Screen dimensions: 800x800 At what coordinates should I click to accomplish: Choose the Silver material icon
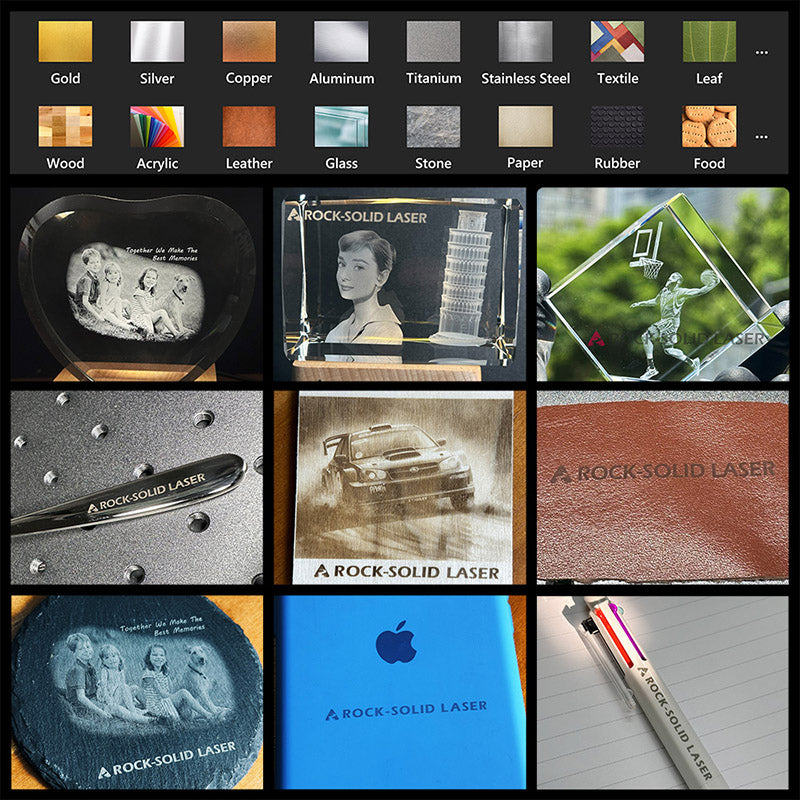click(157, 42)
